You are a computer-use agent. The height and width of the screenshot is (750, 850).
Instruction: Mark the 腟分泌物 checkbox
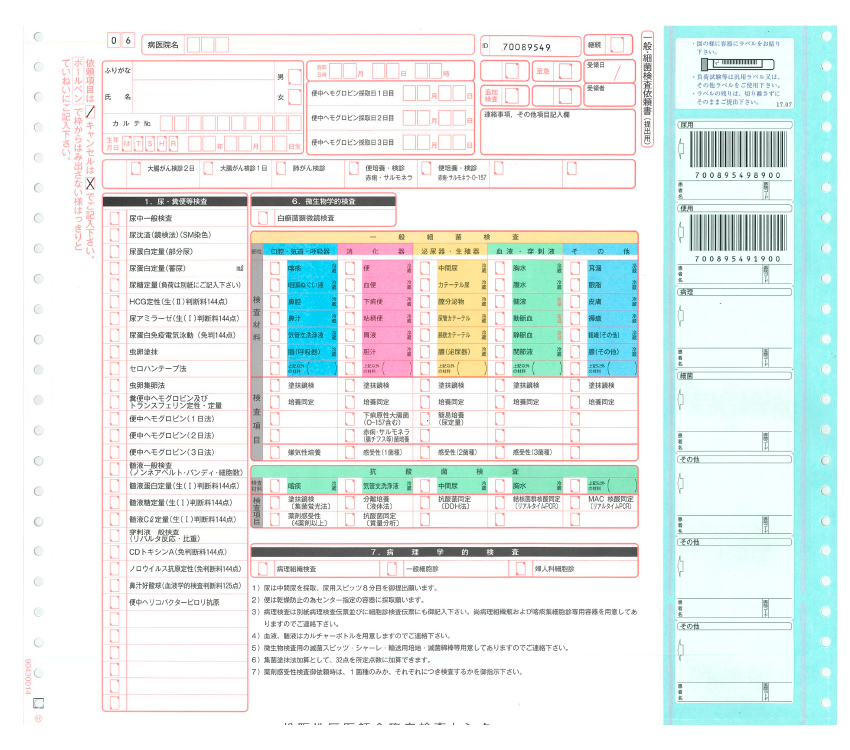(x=425, y=301)
